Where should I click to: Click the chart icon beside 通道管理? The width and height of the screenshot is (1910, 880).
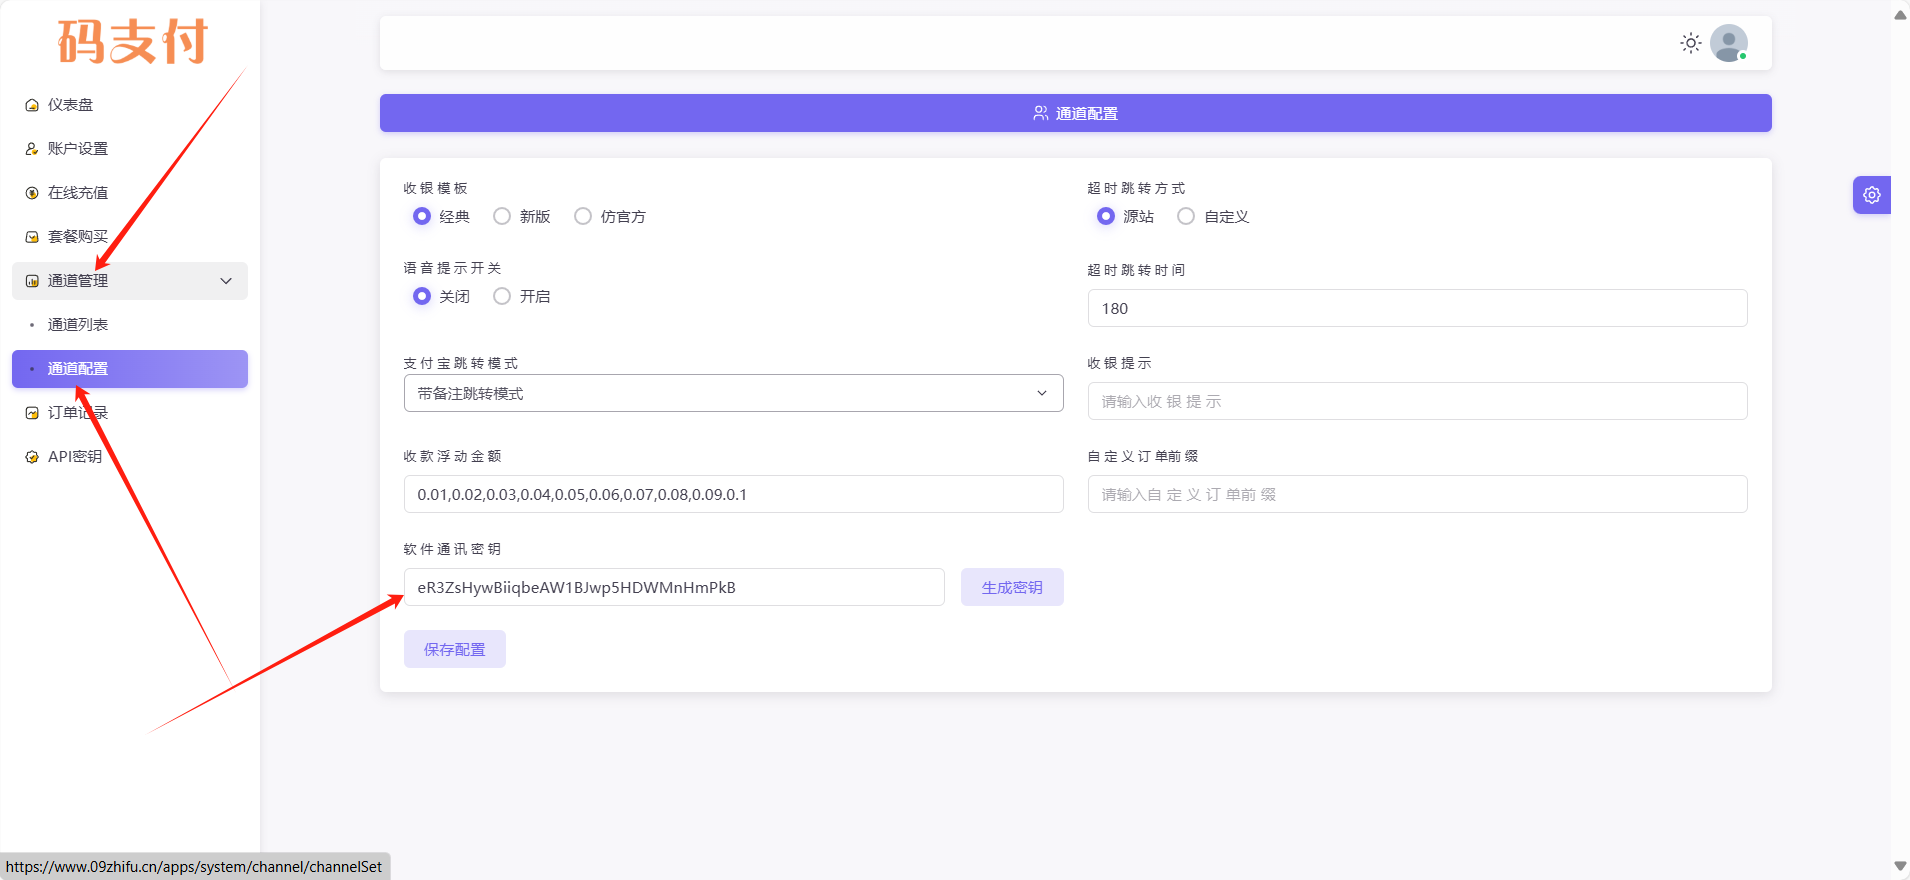click(x=32, y=281)
